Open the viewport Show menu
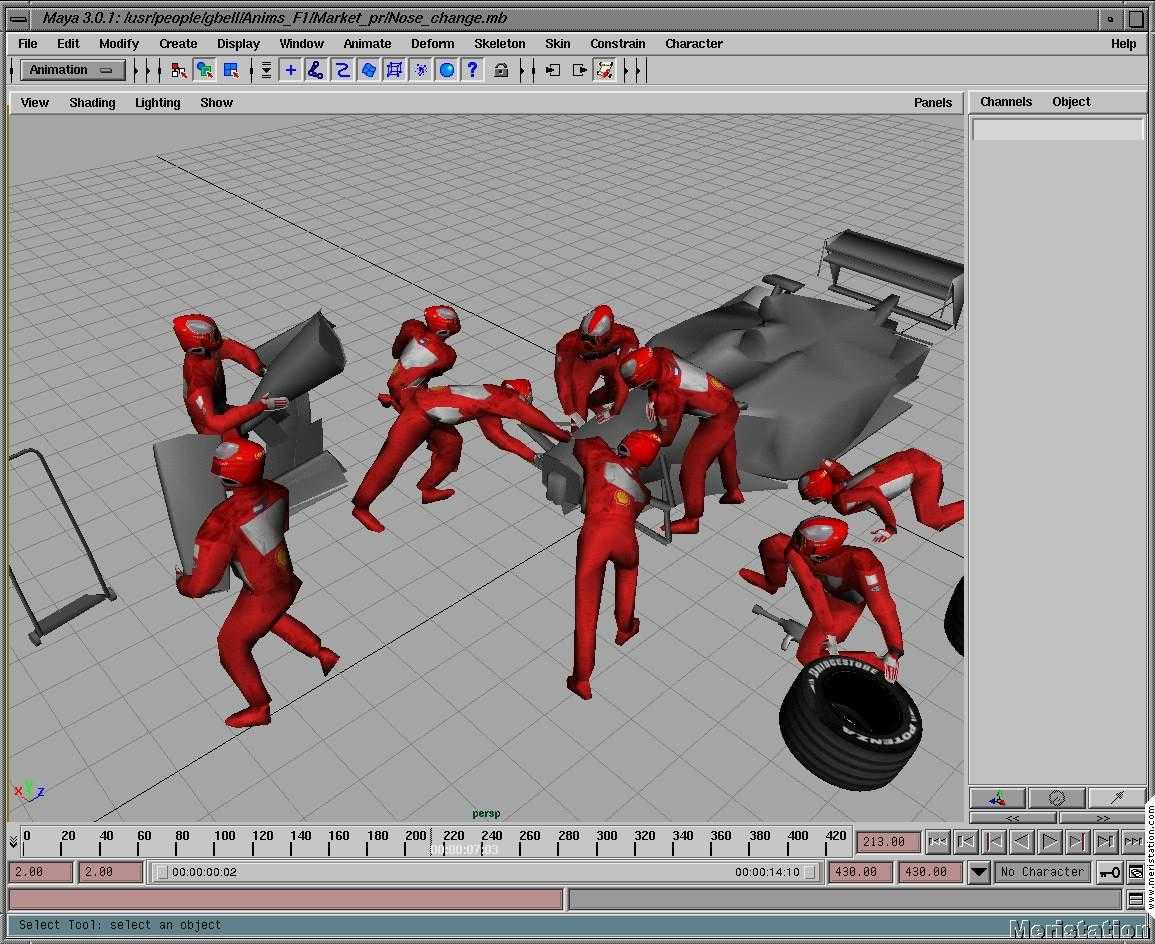This screenshot has height=944, width=1155. pos(216,102)
